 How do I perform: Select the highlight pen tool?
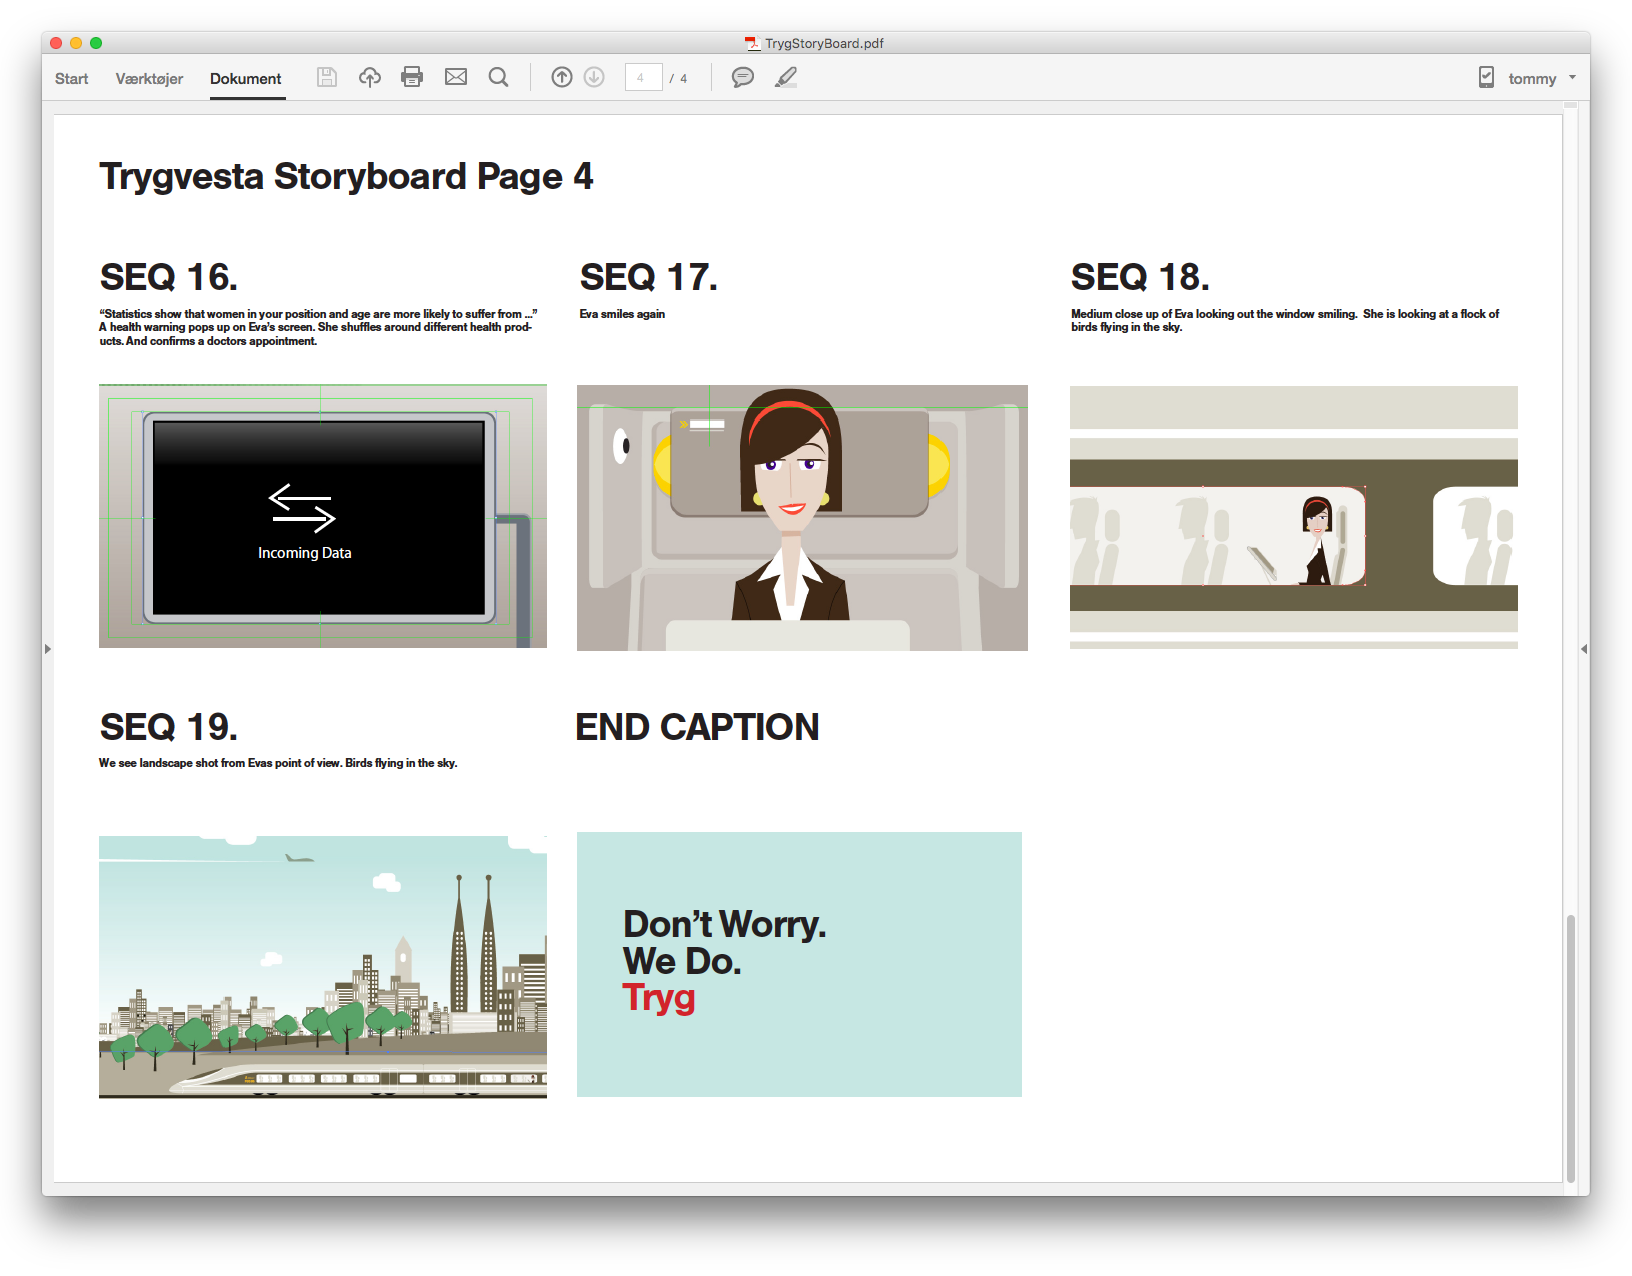(786, 77)
